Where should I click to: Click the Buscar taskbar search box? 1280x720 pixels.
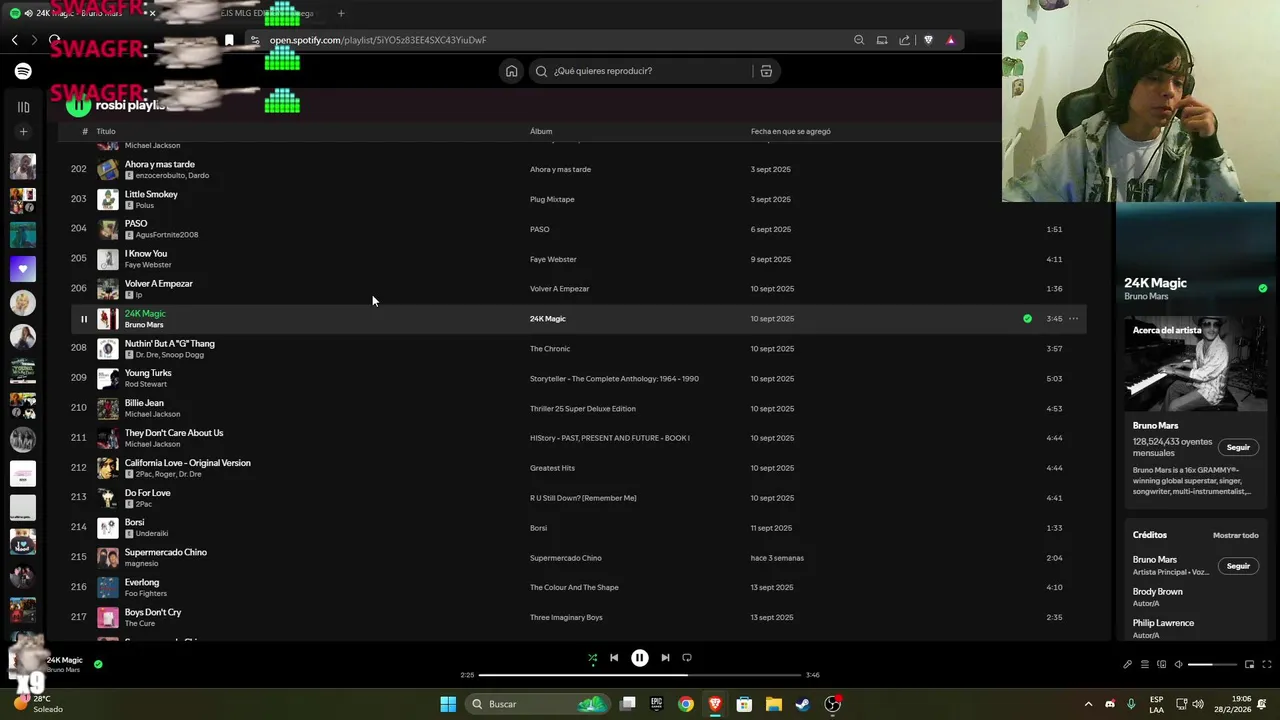pyautogui.click(x=538, y=704)
